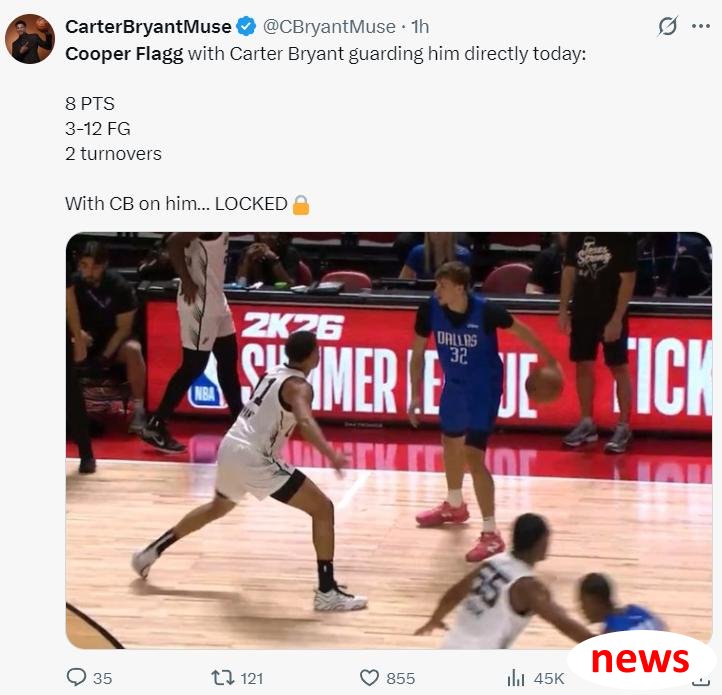This screenshot has width=722, height=695.
Task: Visit the @CBryantMuse handle
Action: coord(329,27)
